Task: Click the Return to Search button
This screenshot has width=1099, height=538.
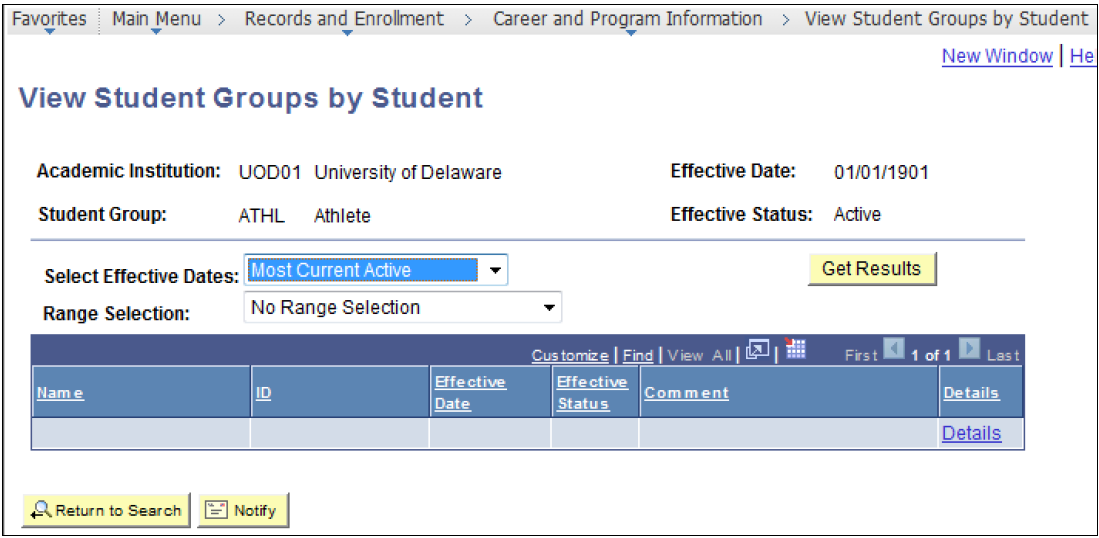Action: click(107, 511)
